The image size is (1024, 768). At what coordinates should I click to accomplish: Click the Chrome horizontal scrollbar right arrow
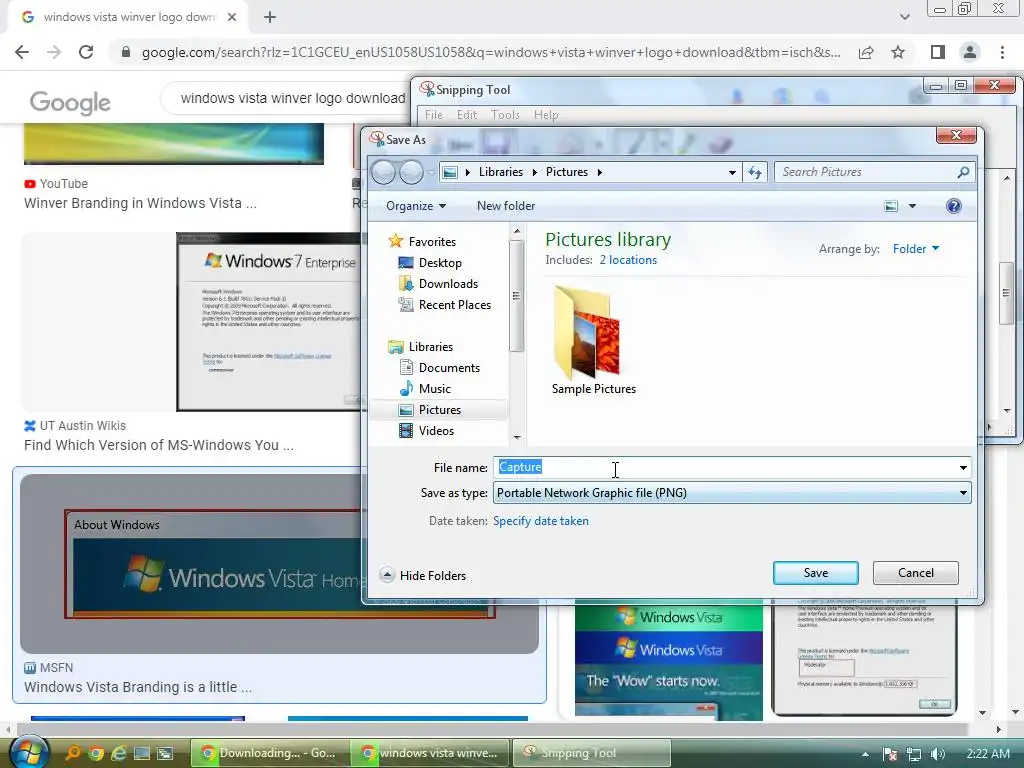click(x=998, y=729)
